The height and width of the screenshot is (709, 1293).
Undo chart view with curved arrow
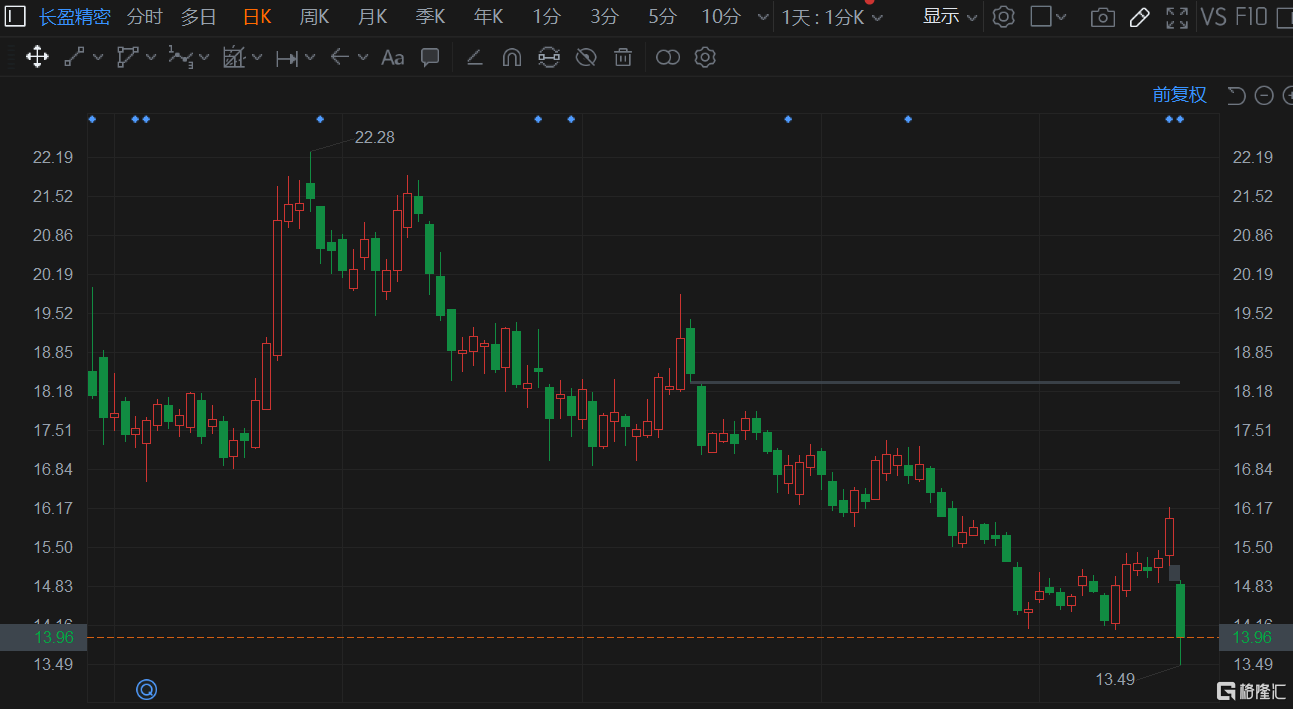coord(1237,95)
